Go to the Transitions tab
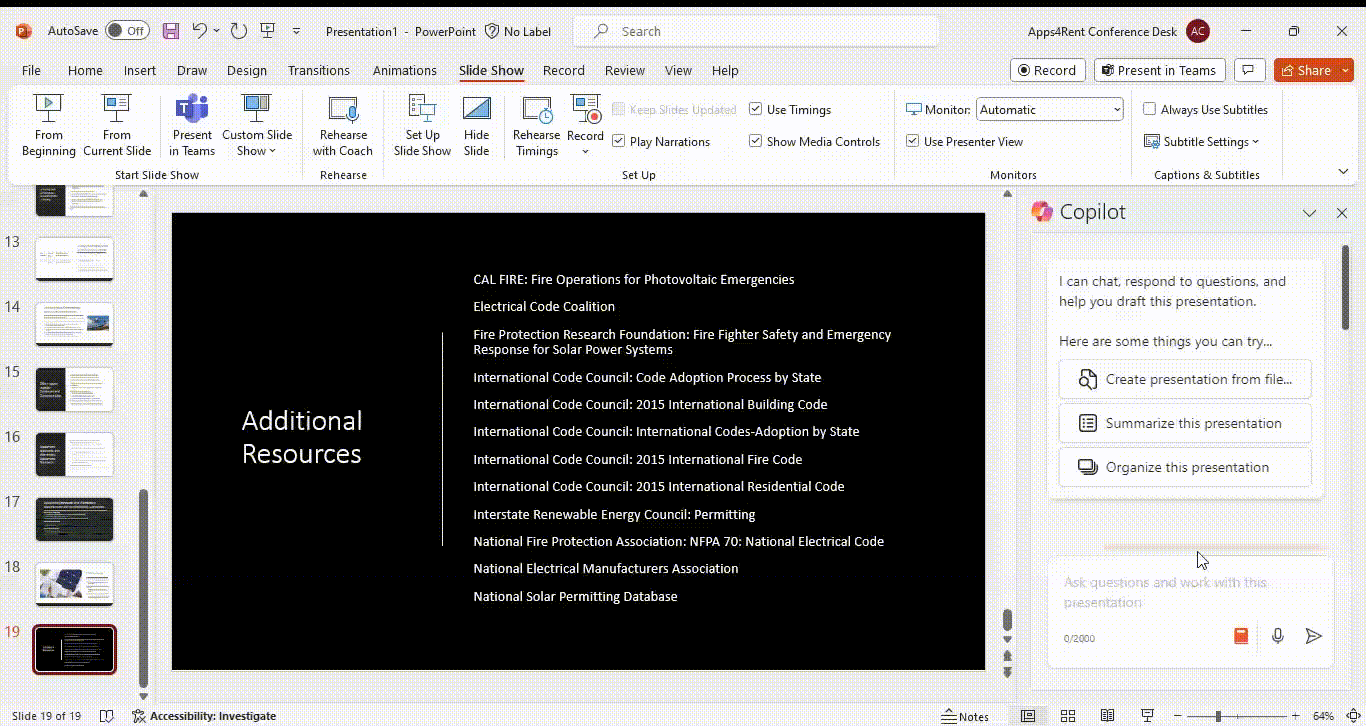Image resolution: width=1366 pixels, height=726 pixels. [319, 70]
